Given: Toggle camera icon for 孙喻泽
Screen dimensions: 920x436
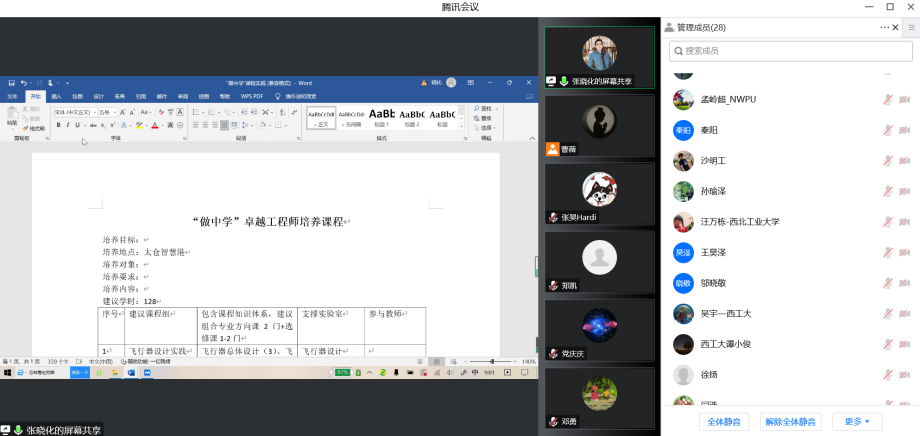Looking at the screenshot, I should (904, 192).
